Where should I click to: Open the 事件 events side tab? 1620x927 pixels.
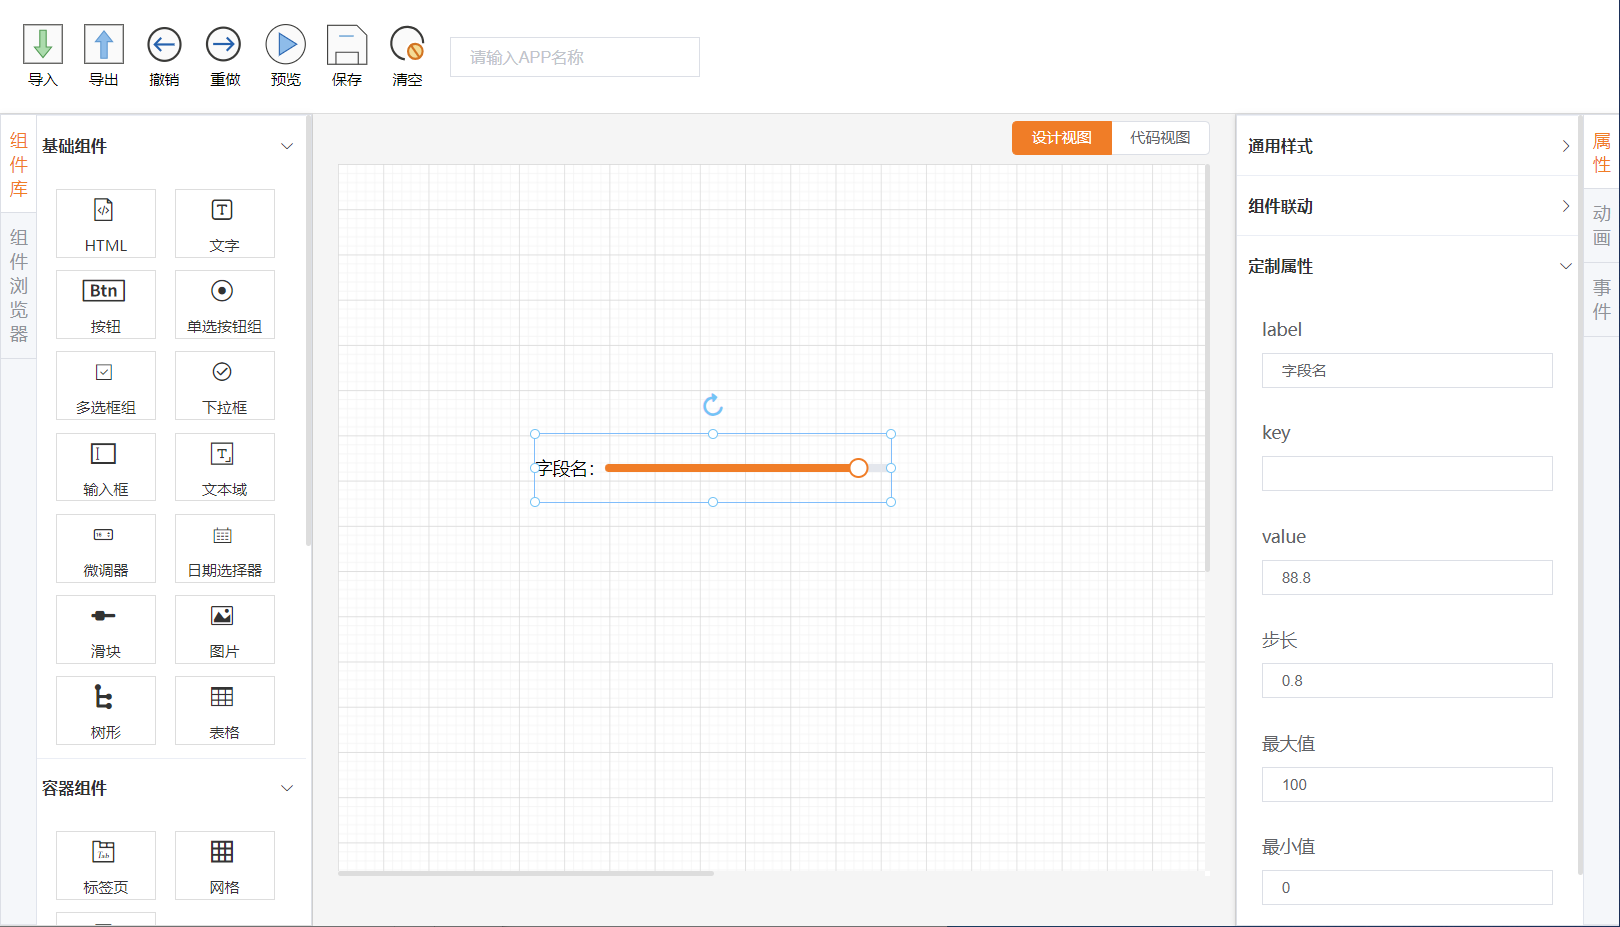pos(1602,299)
